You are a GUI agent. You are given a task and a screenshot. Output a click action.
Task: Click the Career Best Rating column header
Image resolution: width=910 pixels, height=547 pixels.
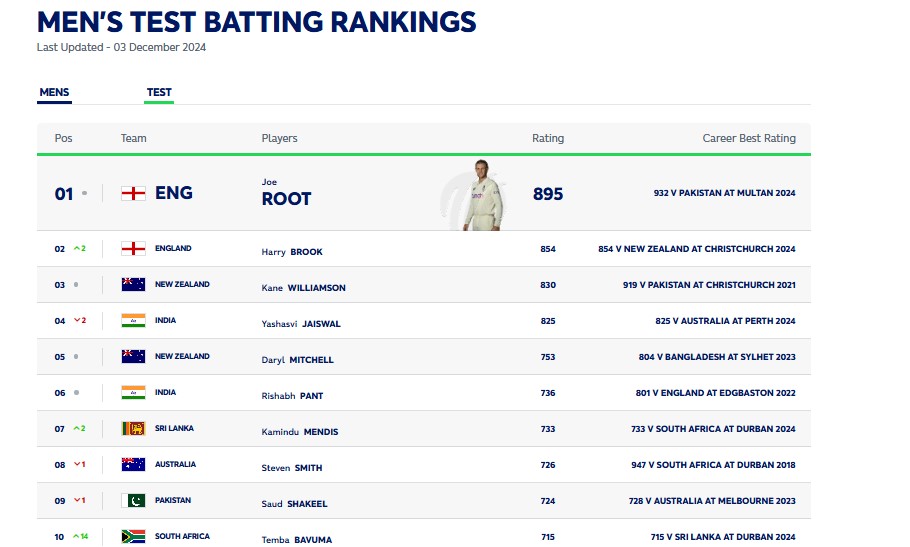pyautogui.click(x=749, y=138)
